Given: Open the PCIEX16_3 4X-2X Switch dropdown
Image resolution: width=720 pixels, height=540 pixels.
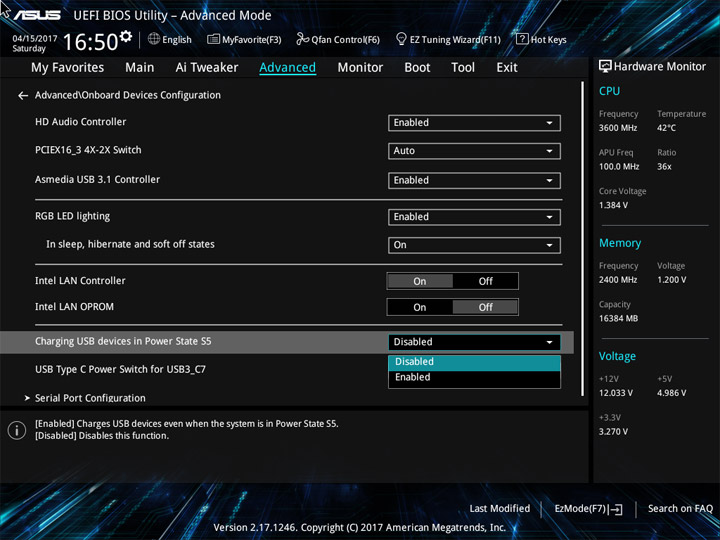Looking at the screenshot, I should click(x=474, y=151).
